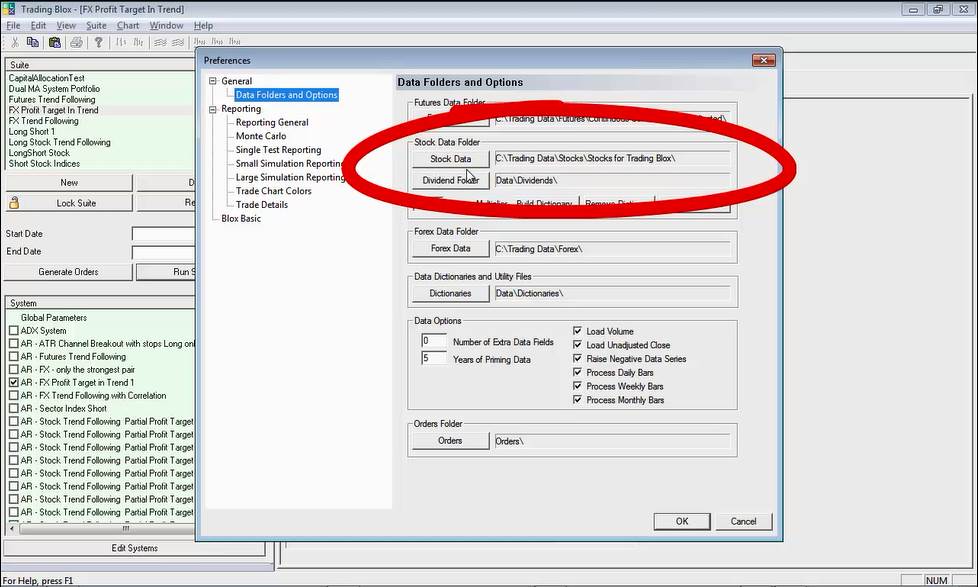Click the first bar chart toolbar icon
This screenshot has height=587, width=978.
pos(120,42)
